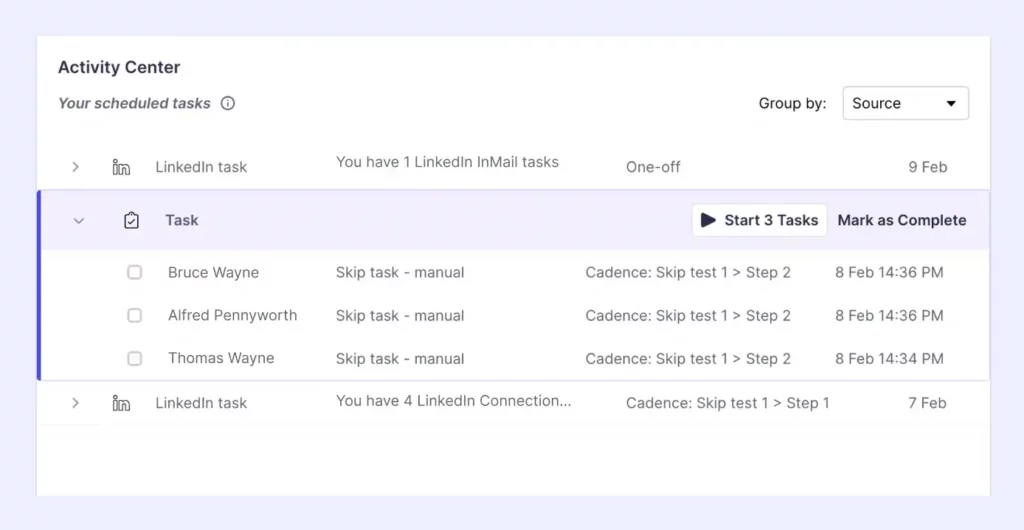Click the LinkedIn icon in the 7 Feb row
Viewport: 1024px width, 530px height.
pyautogui.click(x=121, y=403)
